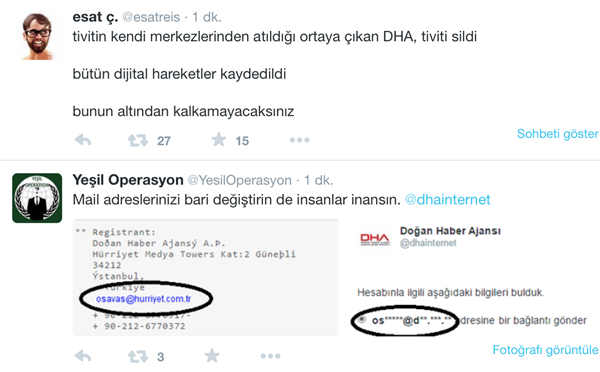Favorite Yeşil Operasyon's tweet with star

(212, 356)
